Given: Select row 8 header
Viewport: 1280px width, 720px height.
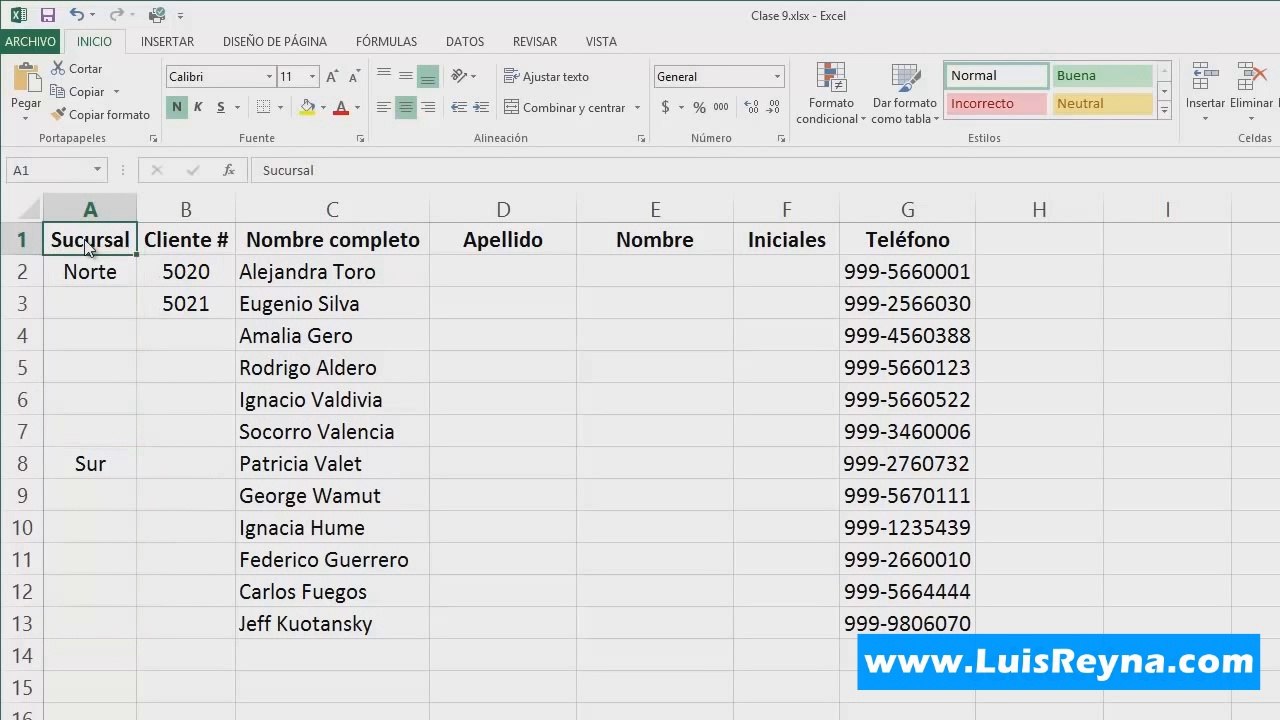Looking at the screenshot, I should (21, 464).
